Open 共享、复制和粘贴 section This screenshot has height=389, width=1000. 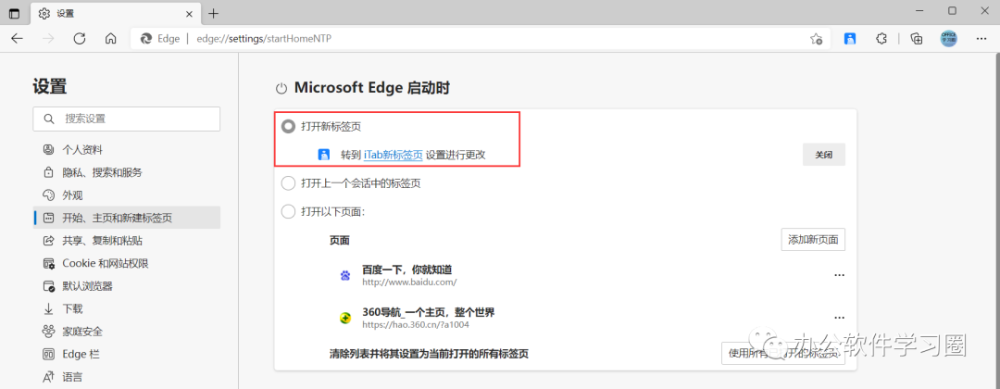(x=127, y=240)
